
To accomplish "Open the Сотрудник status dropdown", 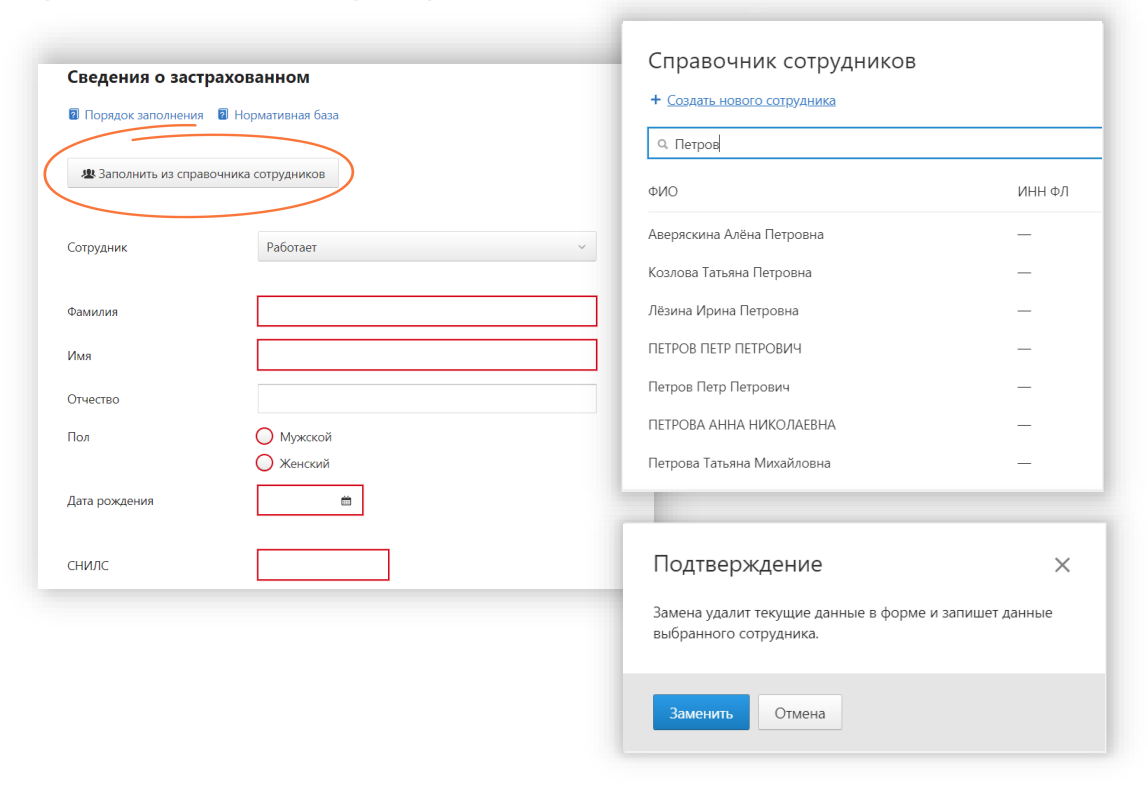I will [426, 247].
